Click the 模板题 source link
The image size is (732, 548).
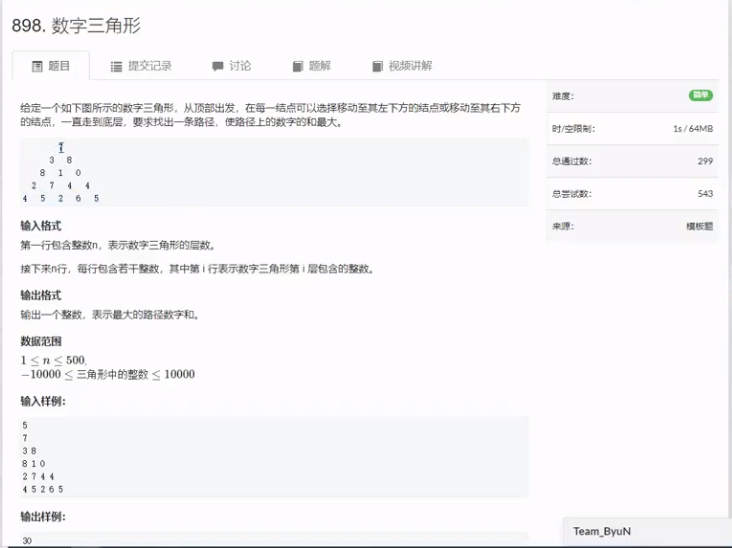point(699,226)
